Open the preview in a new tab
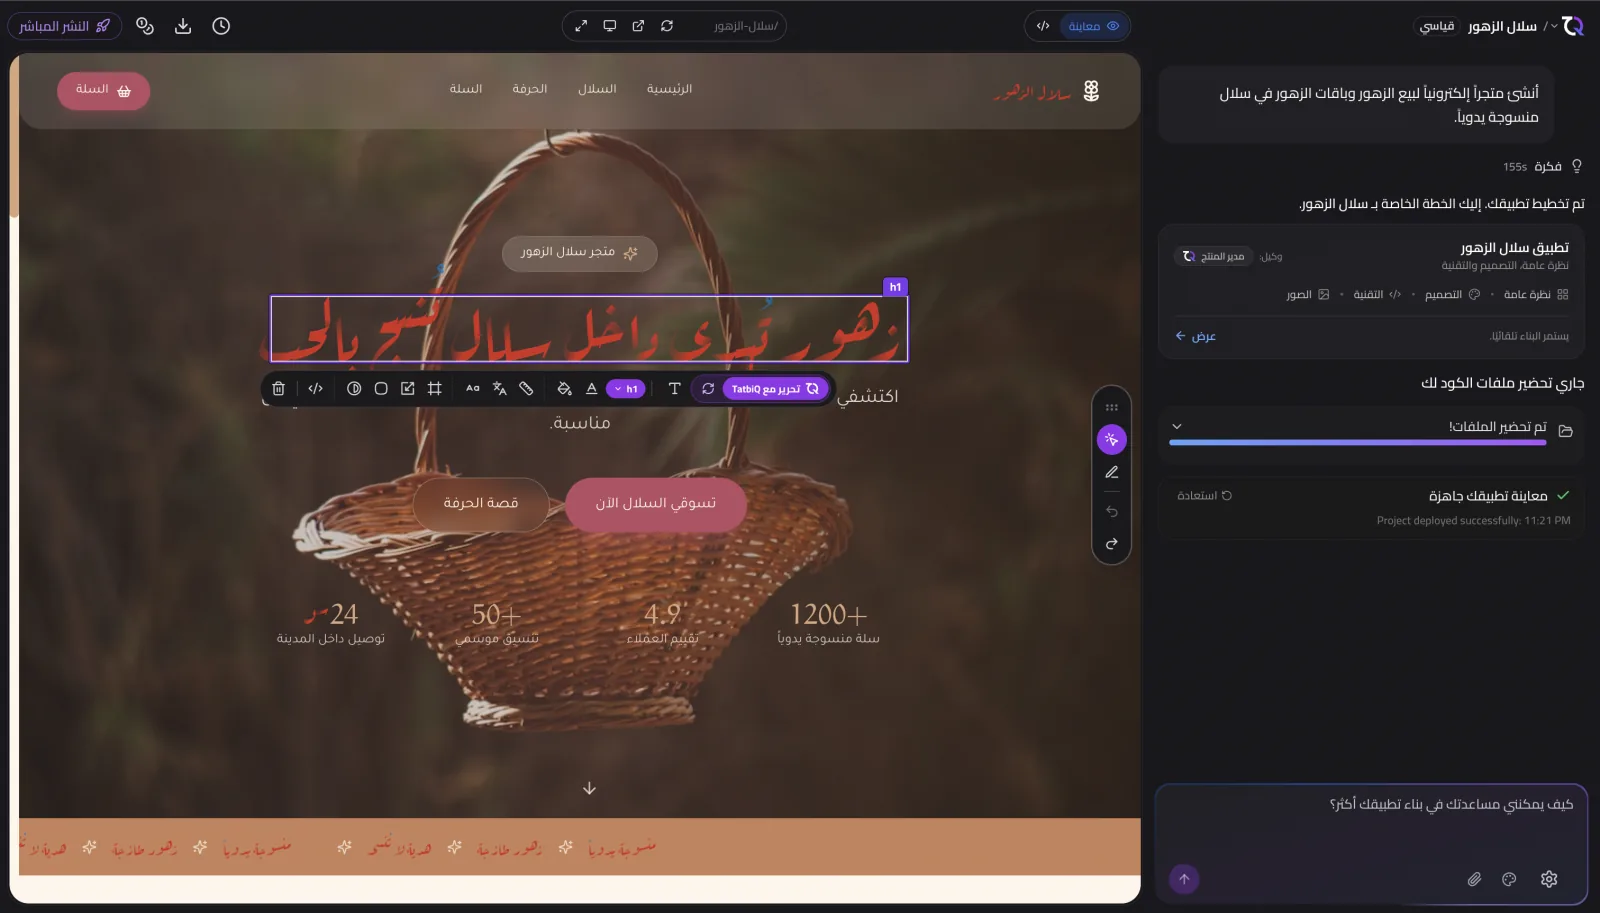This screenshot has width=1600, height=913. [638, 26]
